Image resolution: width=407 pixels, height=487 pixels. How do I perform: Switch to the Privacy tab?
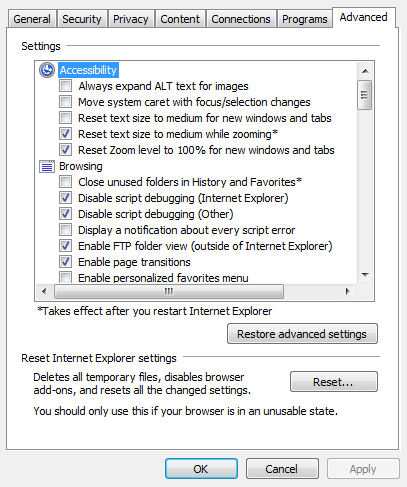(x=131, y=19)
